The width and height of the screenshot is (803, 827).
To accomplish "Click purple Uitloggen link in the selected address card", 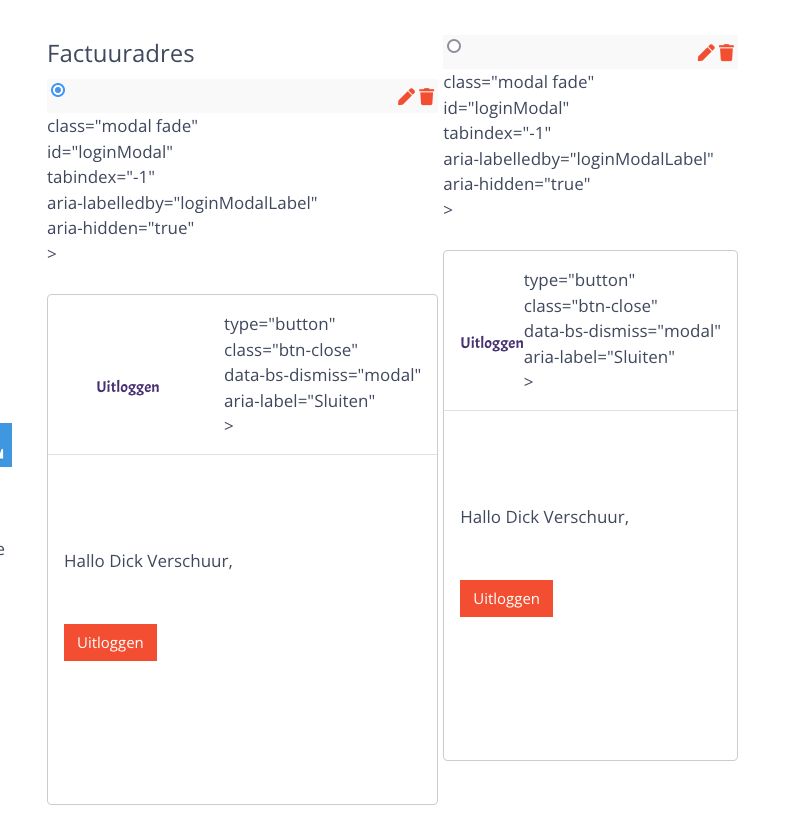I will (128, 387).
